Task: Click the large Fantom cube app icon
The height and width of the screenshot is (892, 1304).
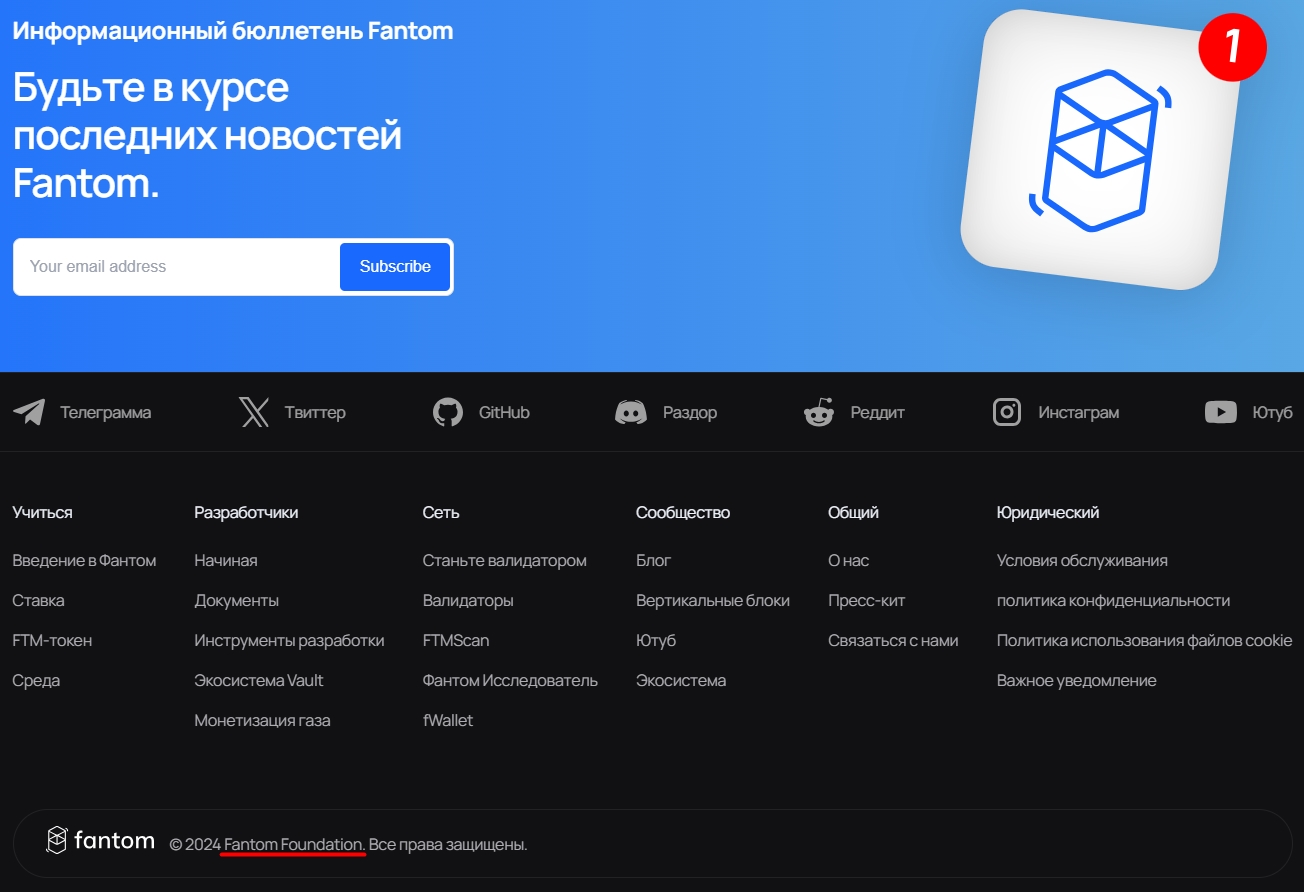Action: click(x=1100, y=150)
